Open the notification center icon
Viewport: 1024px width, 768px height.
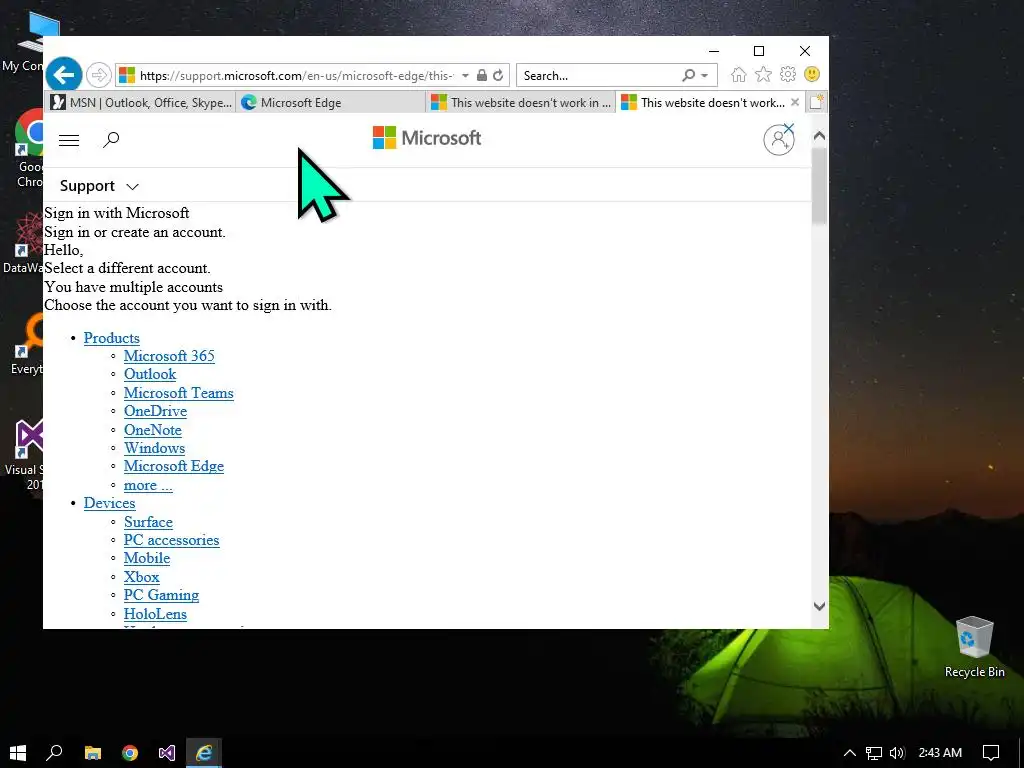(991, 753)
